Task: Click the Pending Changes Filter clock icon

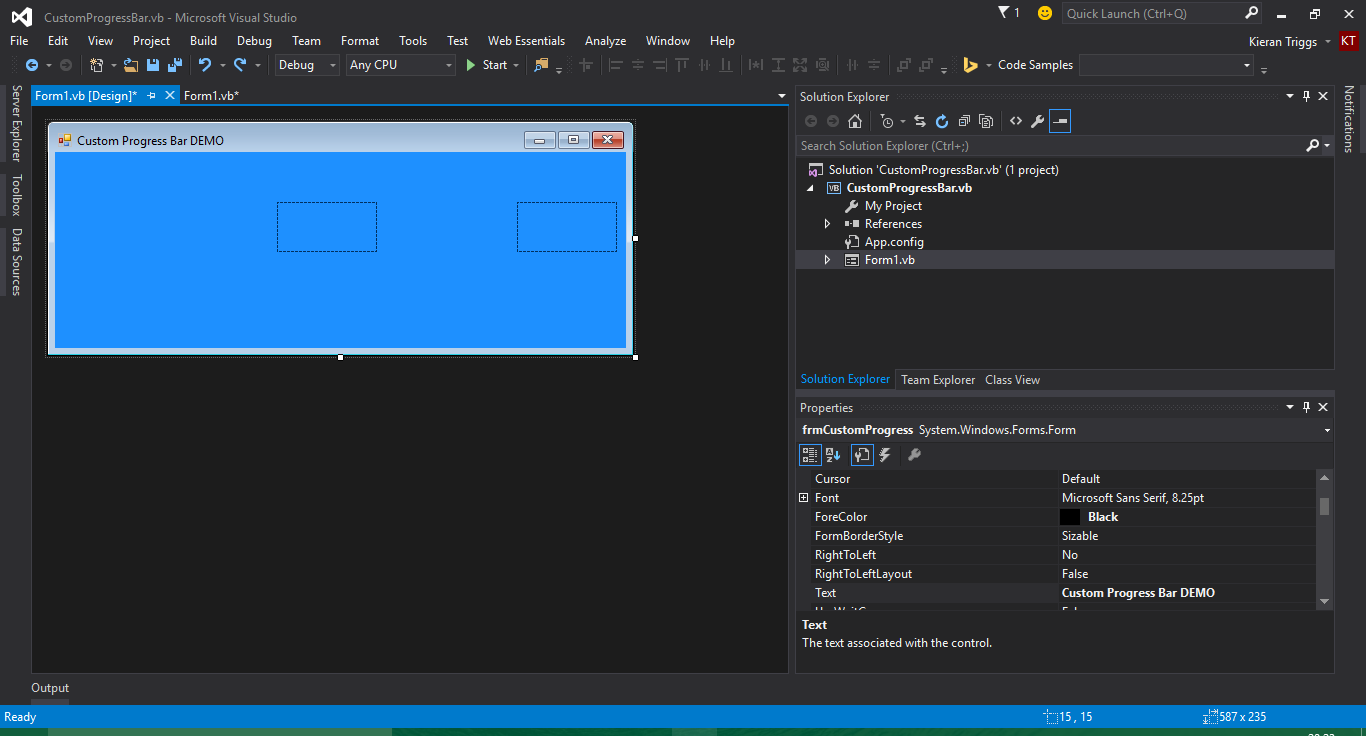Action: [886, 121]
